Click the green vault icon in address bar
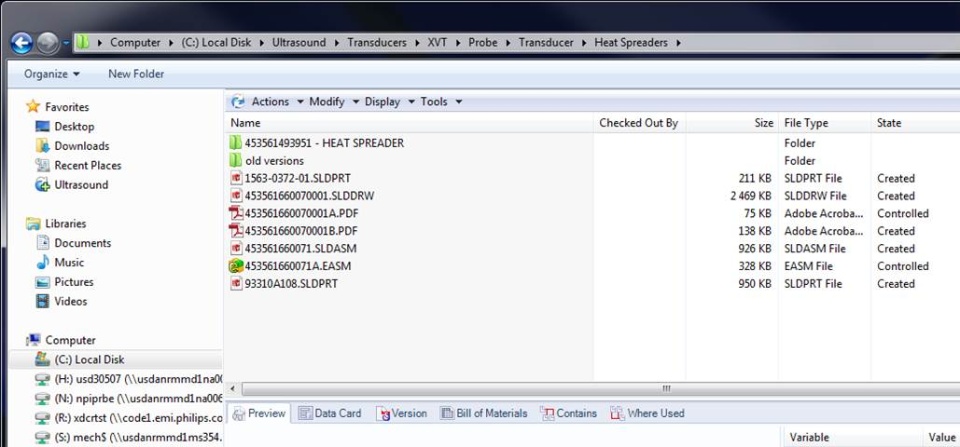The image size is (960, 447). 83,42
